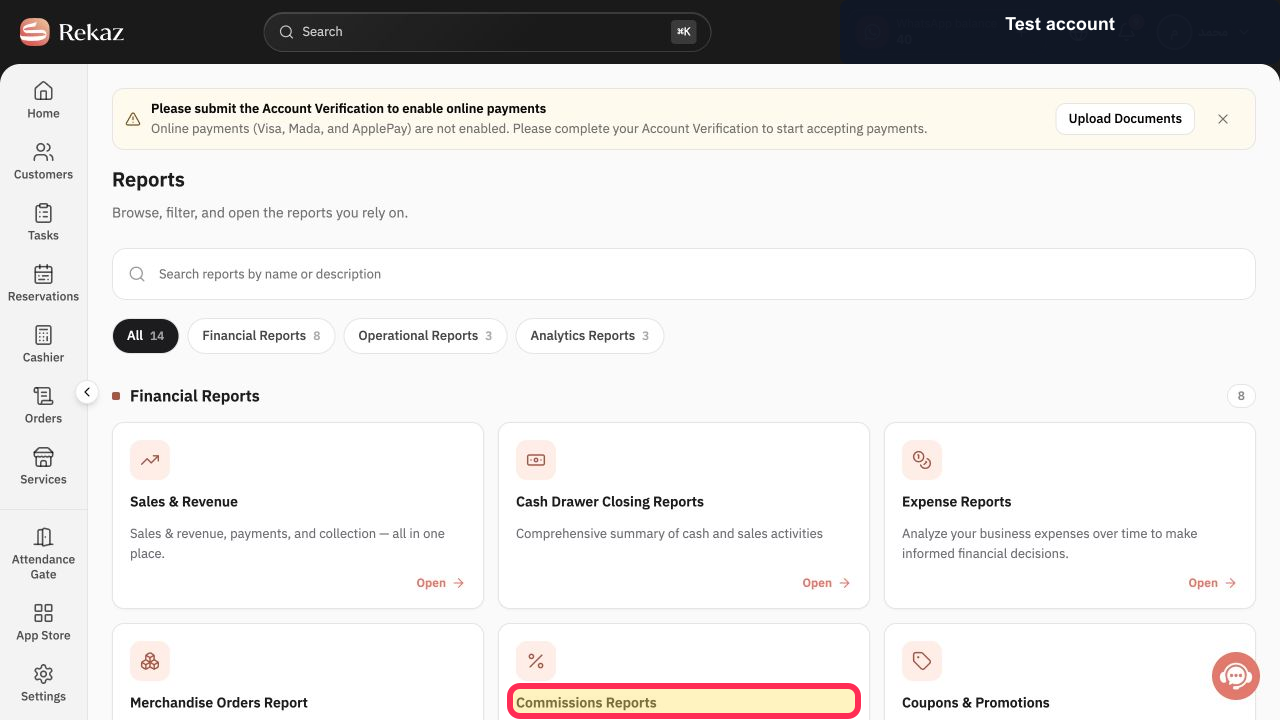Open the Expense Reports link
This screenshot has height=720, width=1280.
1213,583
